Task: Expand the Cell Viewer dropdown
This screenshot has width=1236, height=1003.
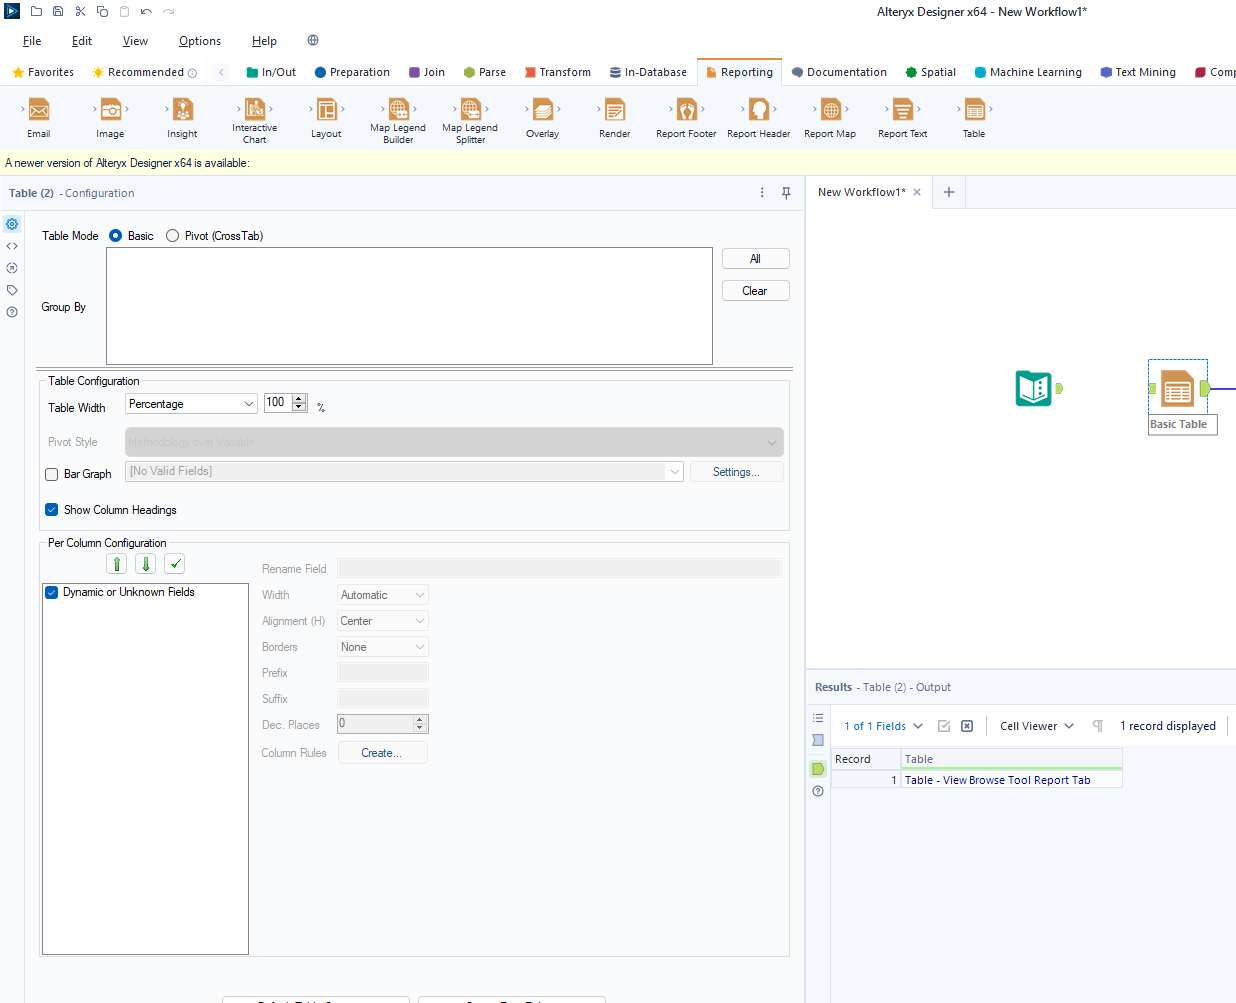Action: coord(1037,726)
